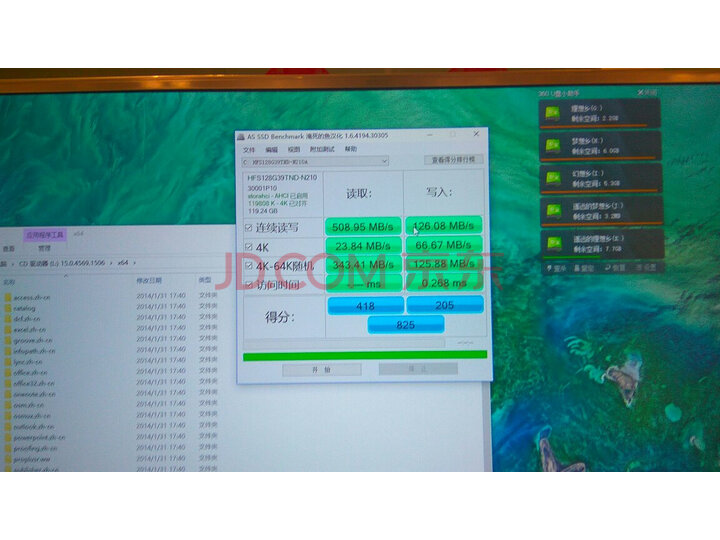Click the K: drive green usage bar

pos(572,257)
